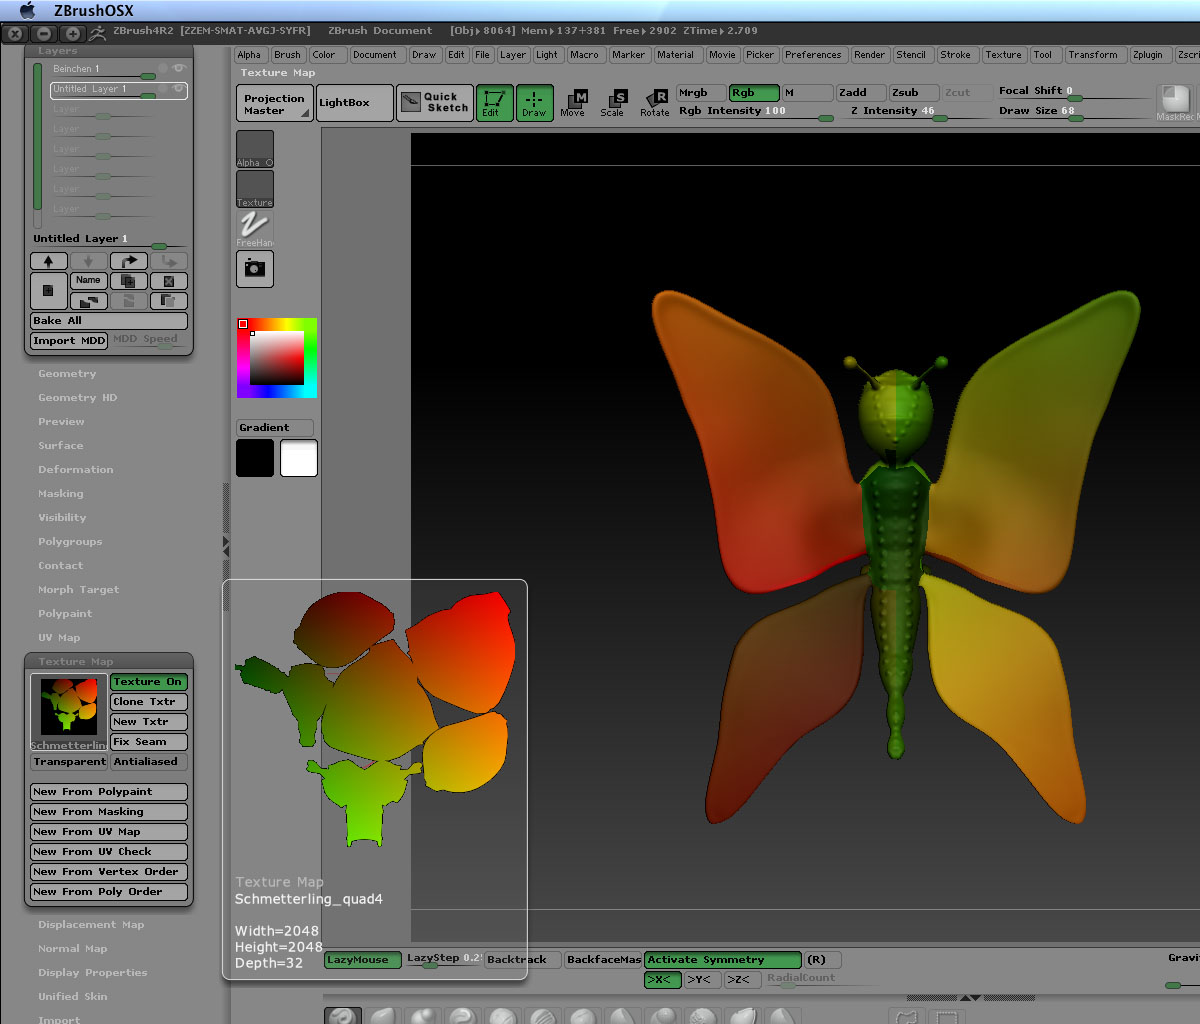Delete the layer with the X icon
The image size is (1200, 1024).
pyautogui.click(x=169, y=281)
